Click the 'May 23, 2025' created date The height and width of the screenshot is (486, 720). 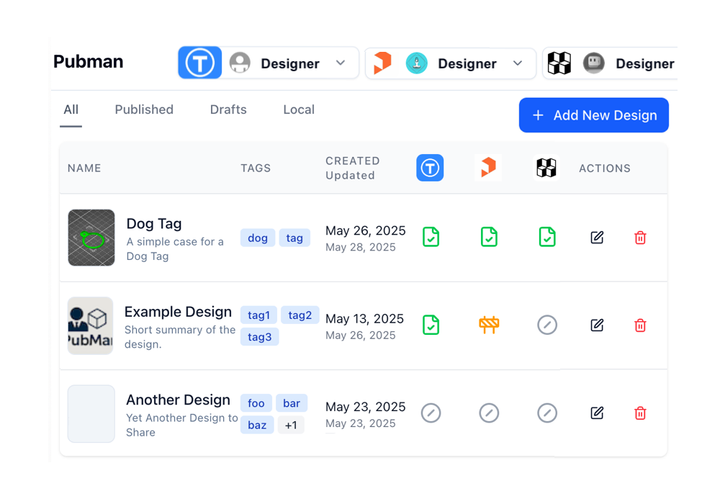click(366, 407)
